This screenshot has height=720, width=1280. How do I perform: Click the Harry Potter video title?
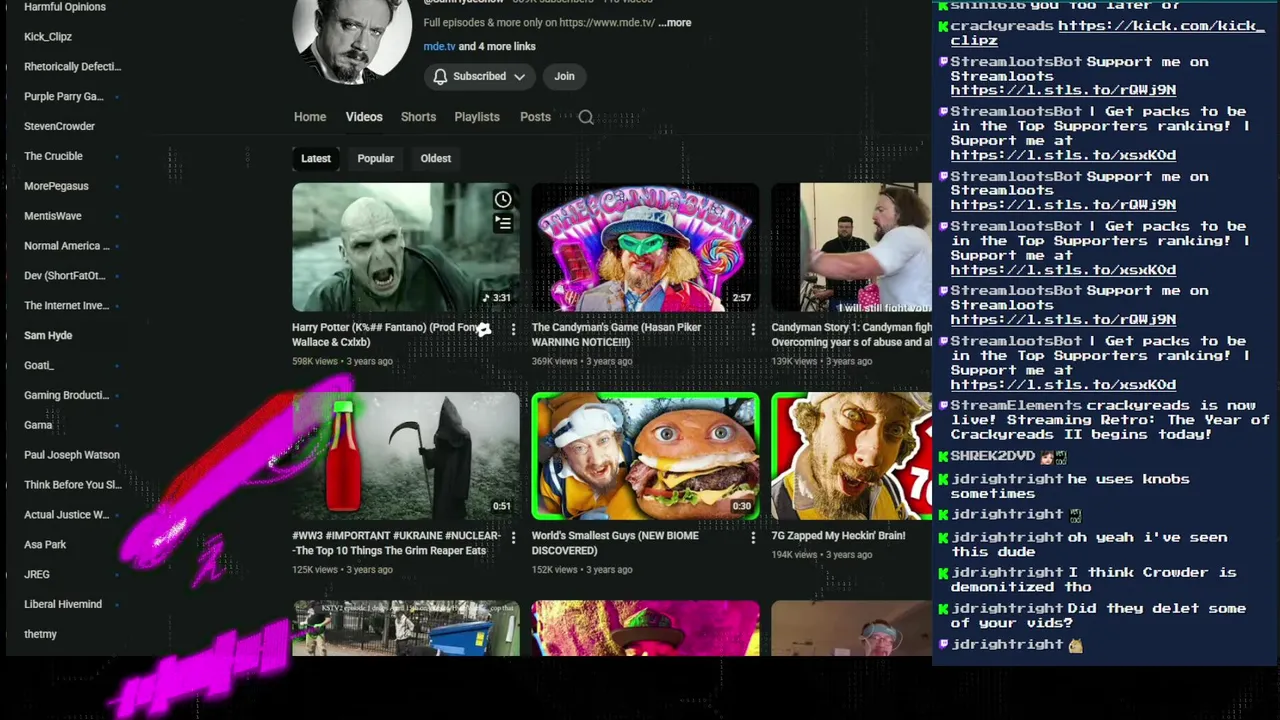pos(388,334)
